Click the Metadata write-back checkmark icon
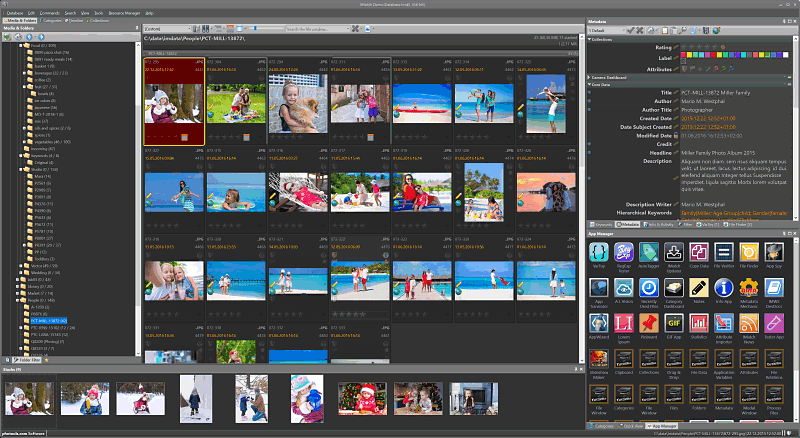The height and width of the screenshot is (438, 800). pos(630,31)
